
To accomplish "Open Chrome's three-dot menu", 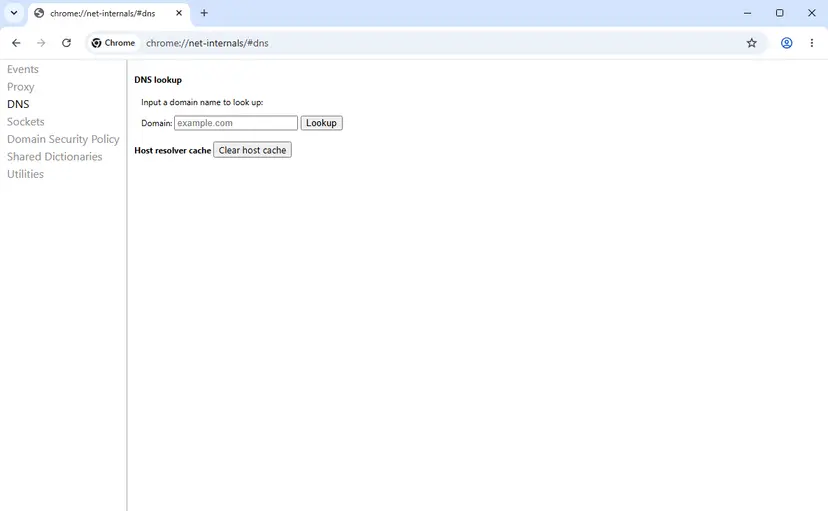I will pyautogui.click(x=812, y=43).
